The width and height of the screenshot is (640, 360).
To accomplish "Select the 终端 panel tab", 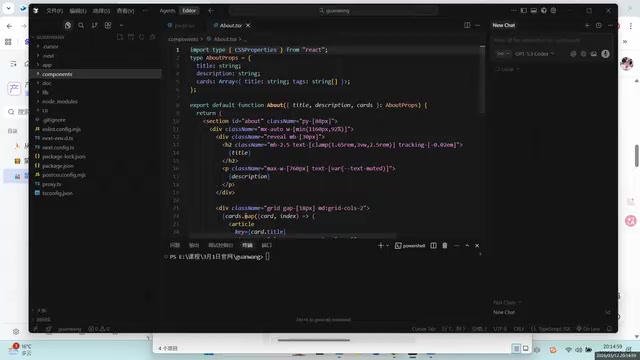I will click(247, 245).
